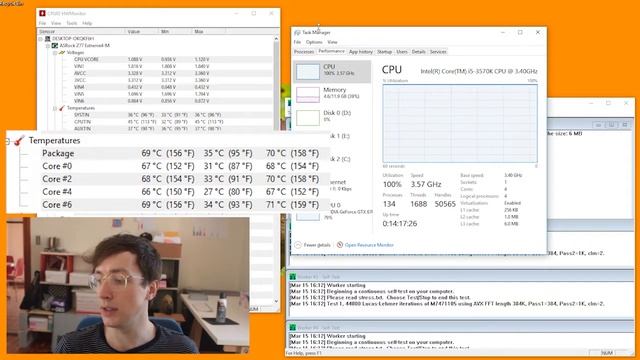Click the 0:14:17:26 up time value
This screenshot has height=360, width=640.
click(x=400, y=224)
